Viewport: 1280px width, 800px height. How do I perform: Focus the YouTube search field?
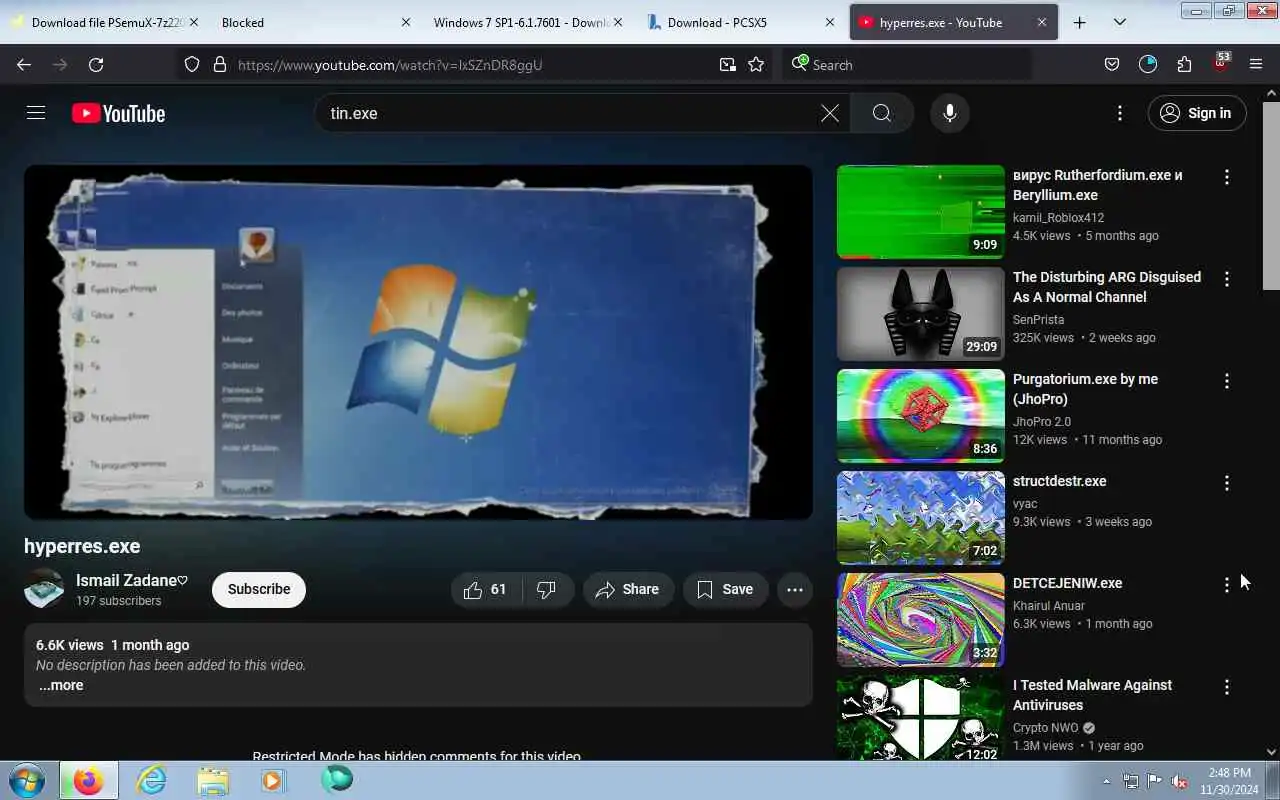tap(570, 113)
